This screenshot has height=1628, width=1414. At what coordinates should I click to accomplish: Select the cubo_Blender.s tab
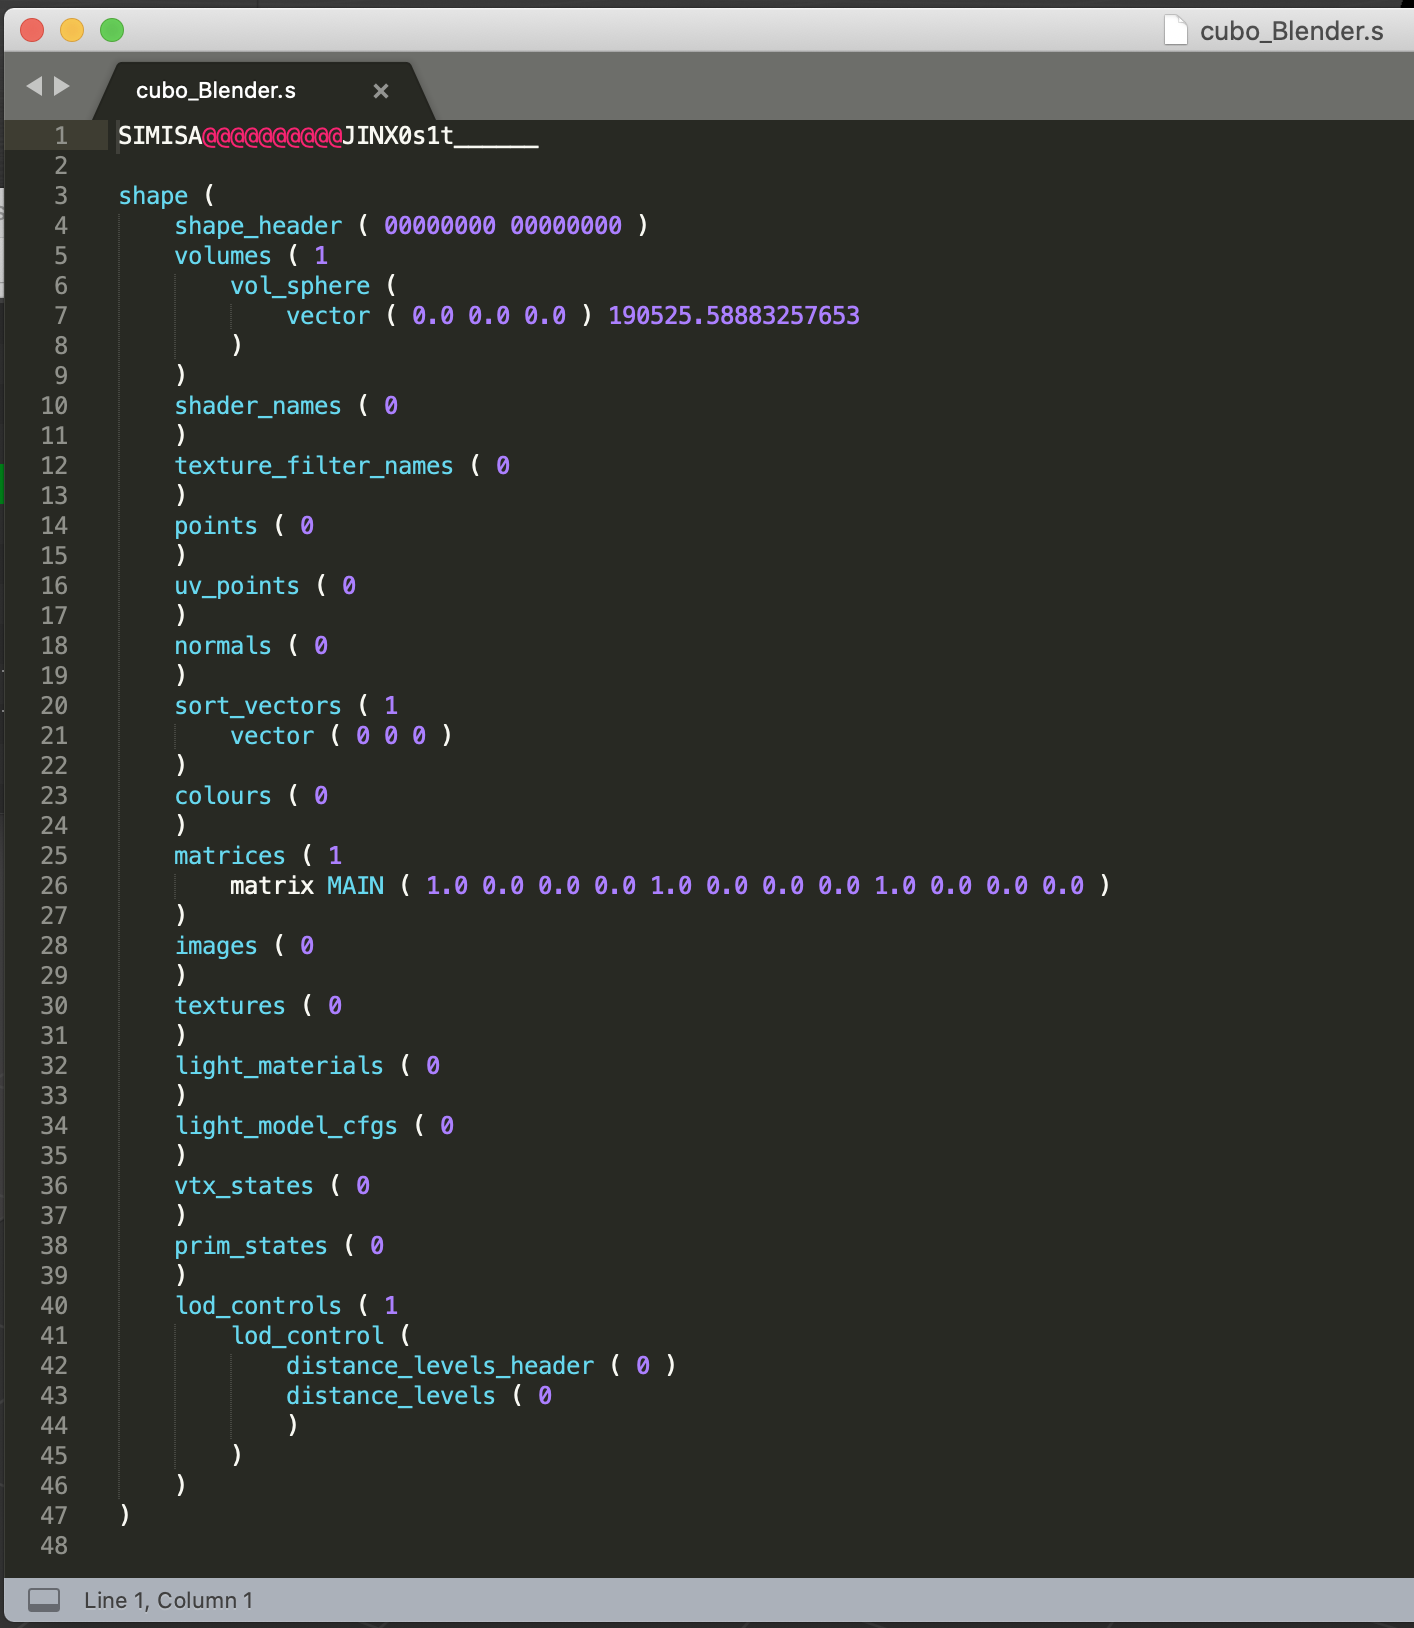[x=216, y=91]
